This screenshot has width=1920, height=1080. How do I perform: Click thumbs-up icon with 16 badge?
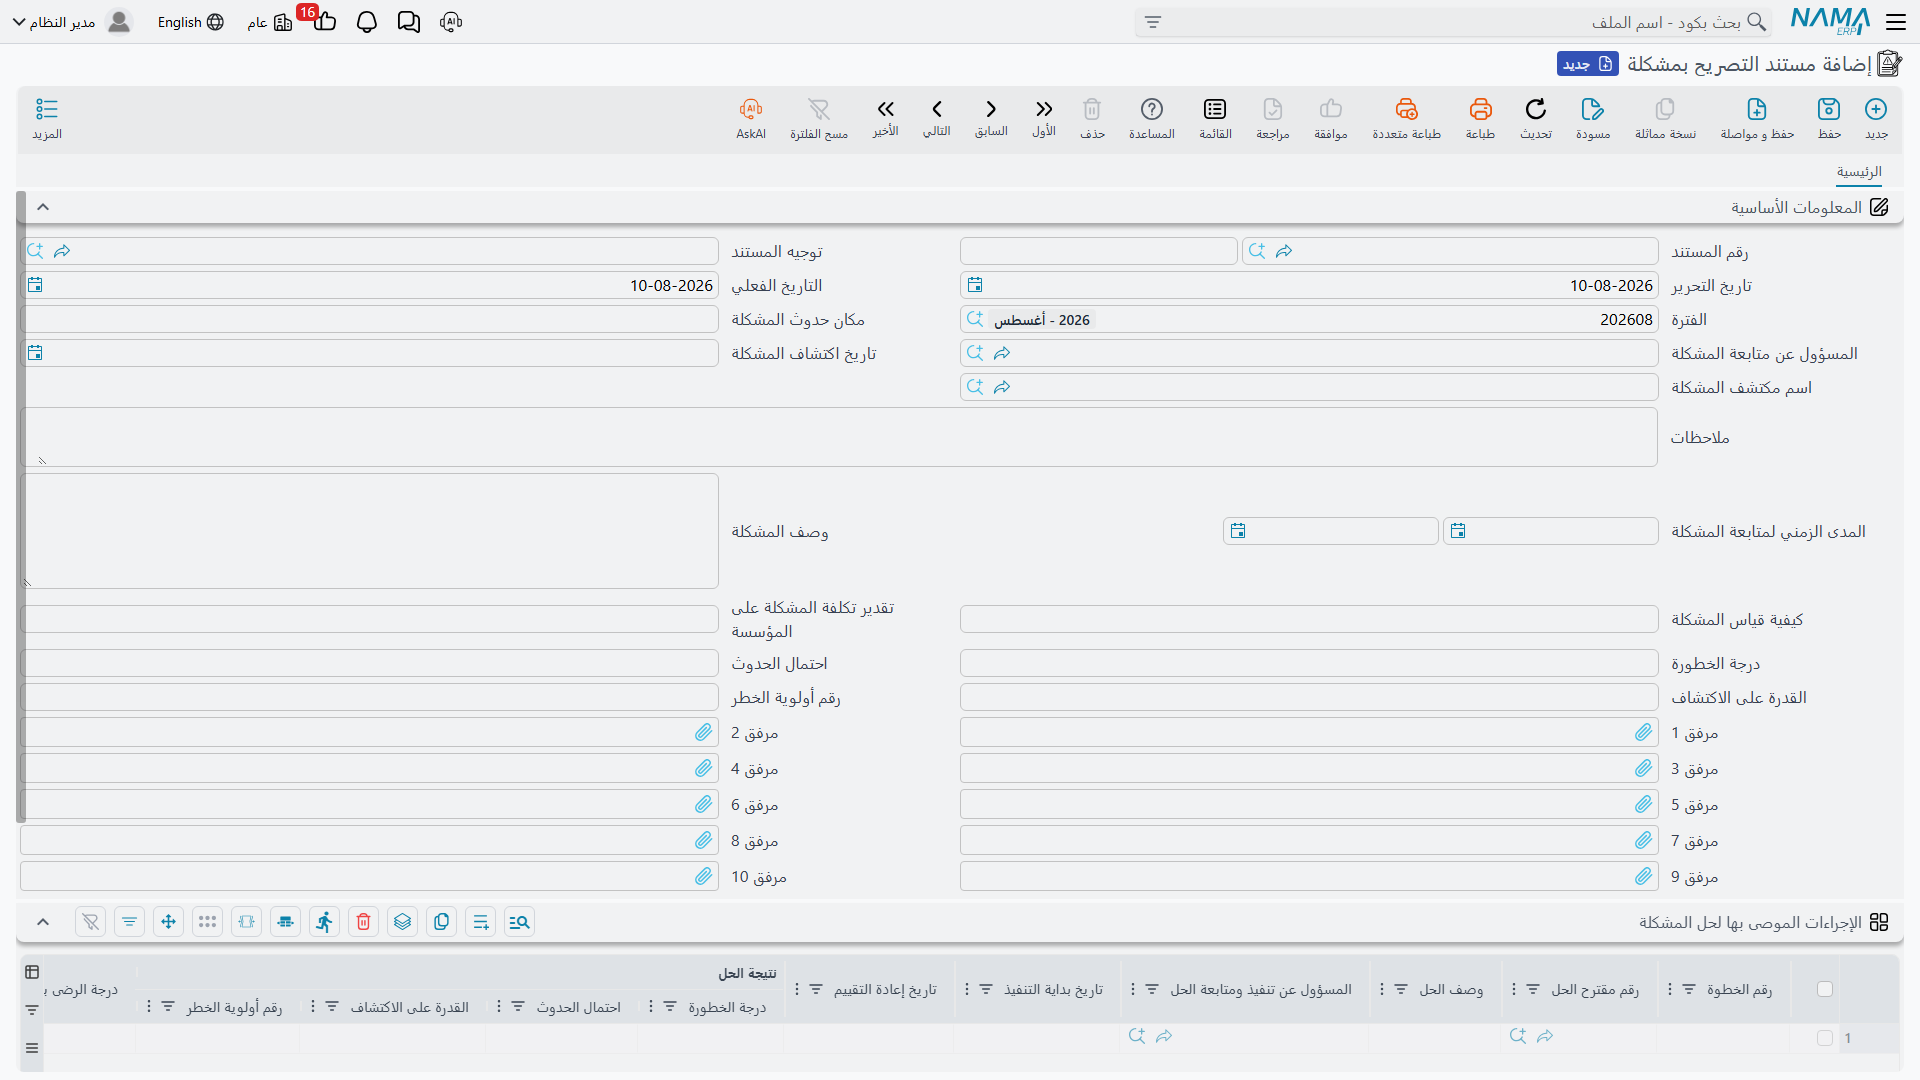(324, 20)
